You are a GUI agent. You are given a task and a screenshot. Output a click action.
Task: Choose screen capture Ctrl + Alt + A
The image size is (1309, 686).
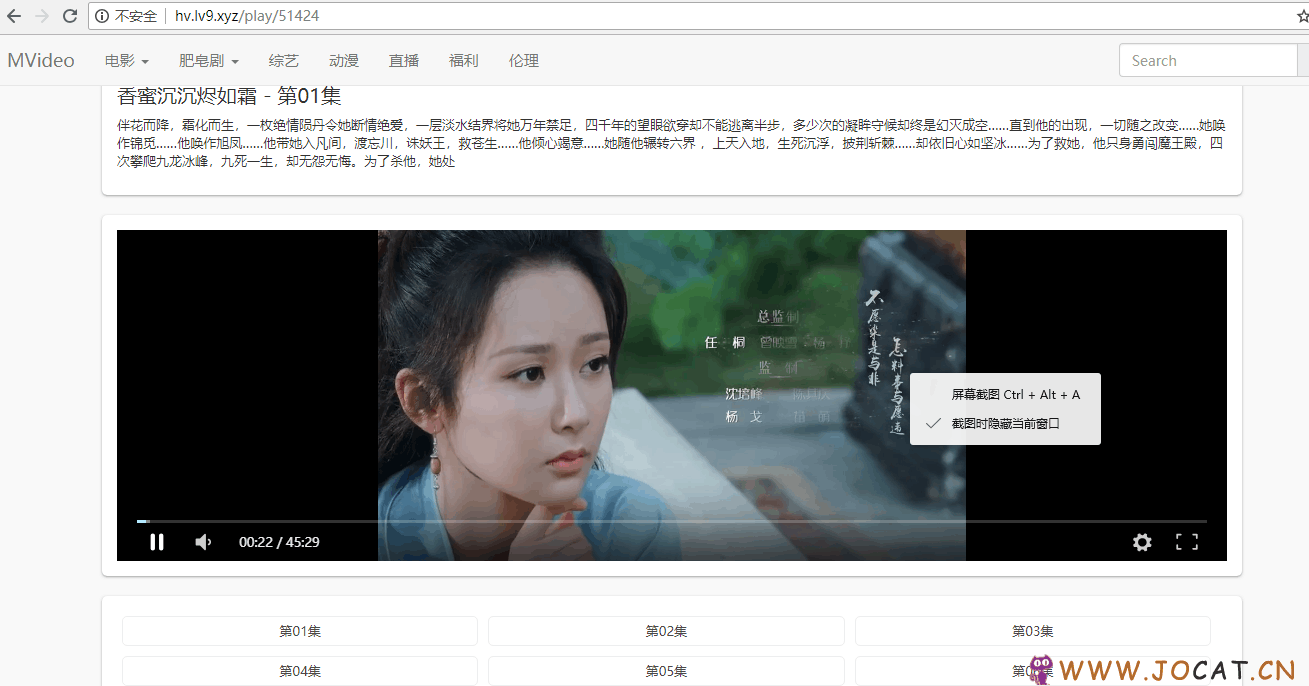tap(1005, 394)
